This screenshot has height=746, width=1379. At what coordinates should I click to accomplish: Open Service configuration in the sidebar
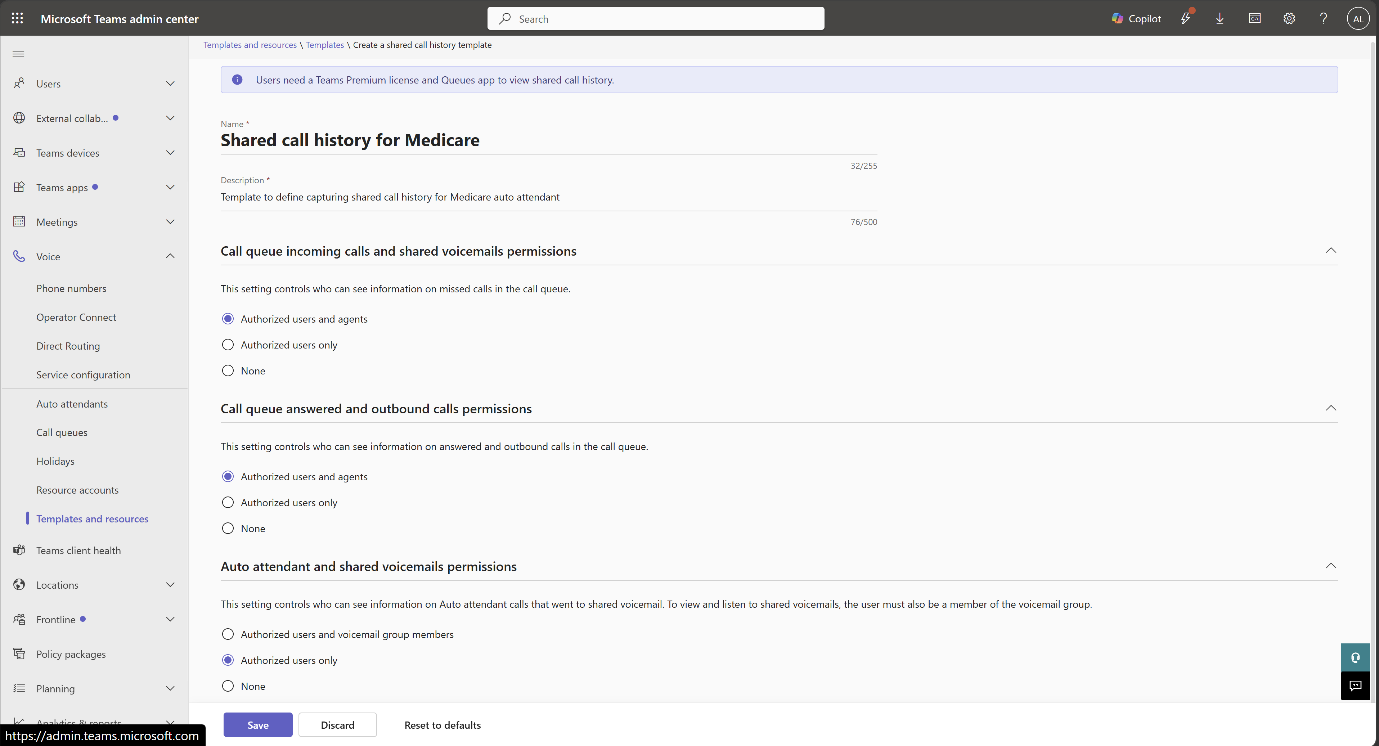point(83,375)
